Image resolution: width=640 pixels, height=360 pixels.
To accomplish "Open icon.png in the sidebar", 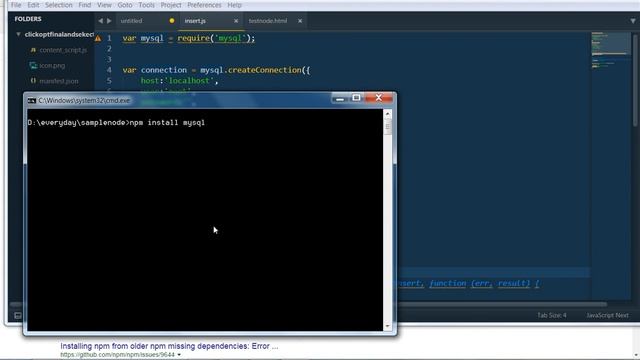I will click(x=52, y=65).
